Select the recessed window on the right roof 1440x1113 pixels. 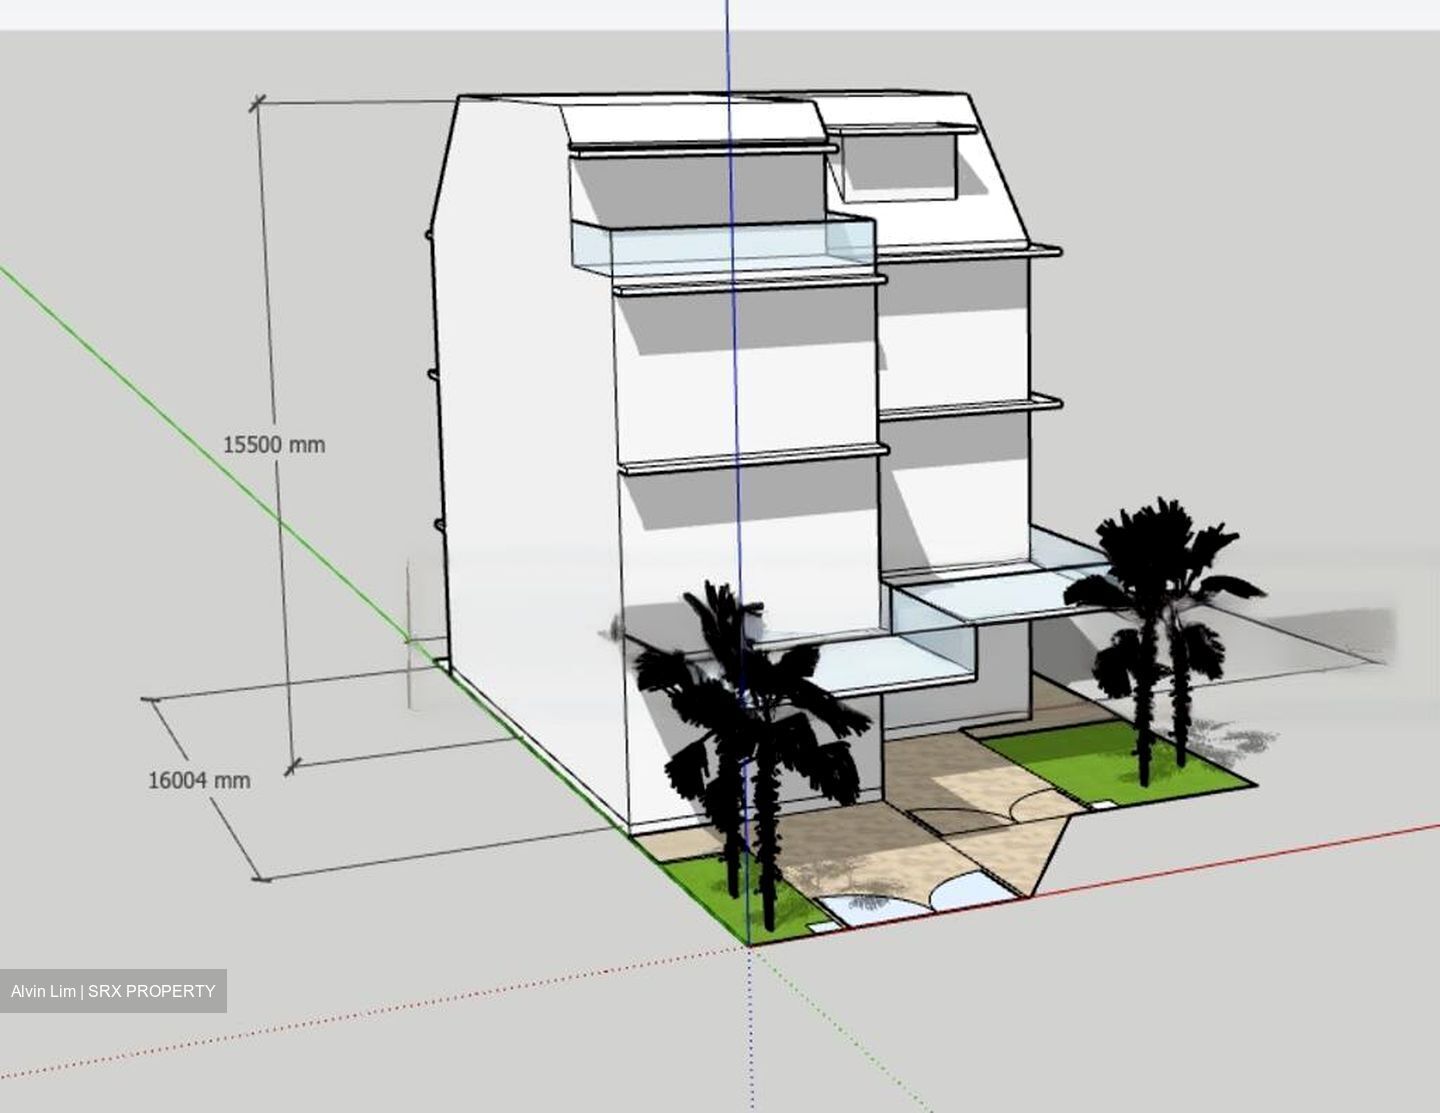(x=900, y=166)
